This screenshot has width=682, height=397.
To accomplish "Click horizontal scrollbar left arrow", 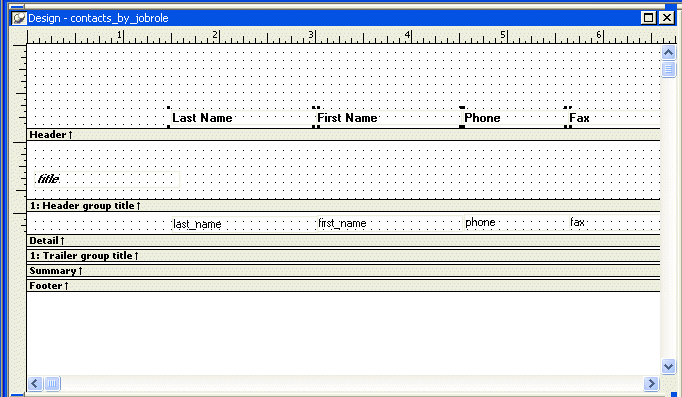I will point(35,384).
